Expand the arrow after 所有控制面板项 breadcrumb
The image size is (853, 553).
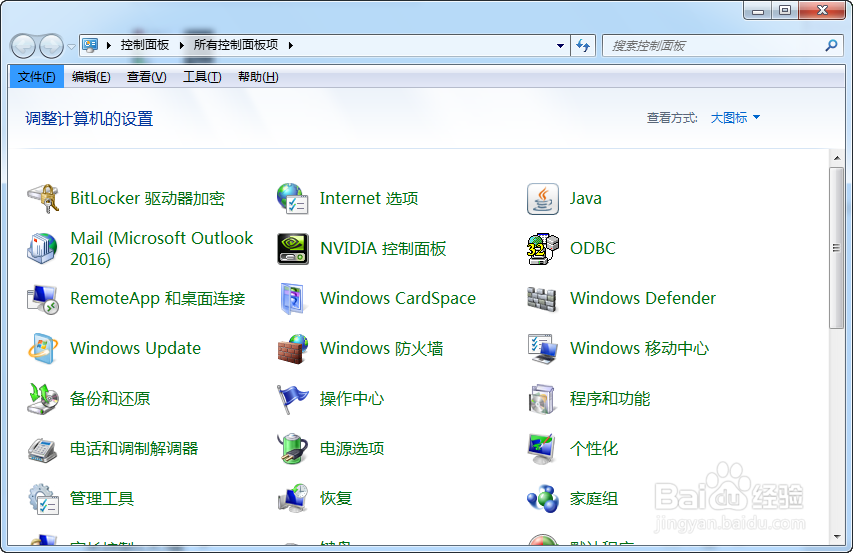pos(291,45)
